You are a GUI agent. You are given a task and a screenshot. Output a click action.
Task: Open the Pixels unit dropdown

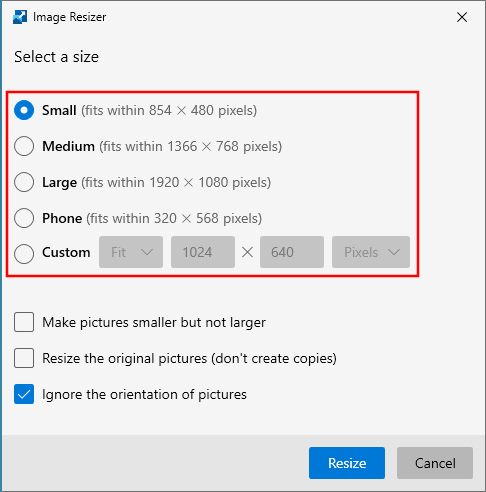371,252
